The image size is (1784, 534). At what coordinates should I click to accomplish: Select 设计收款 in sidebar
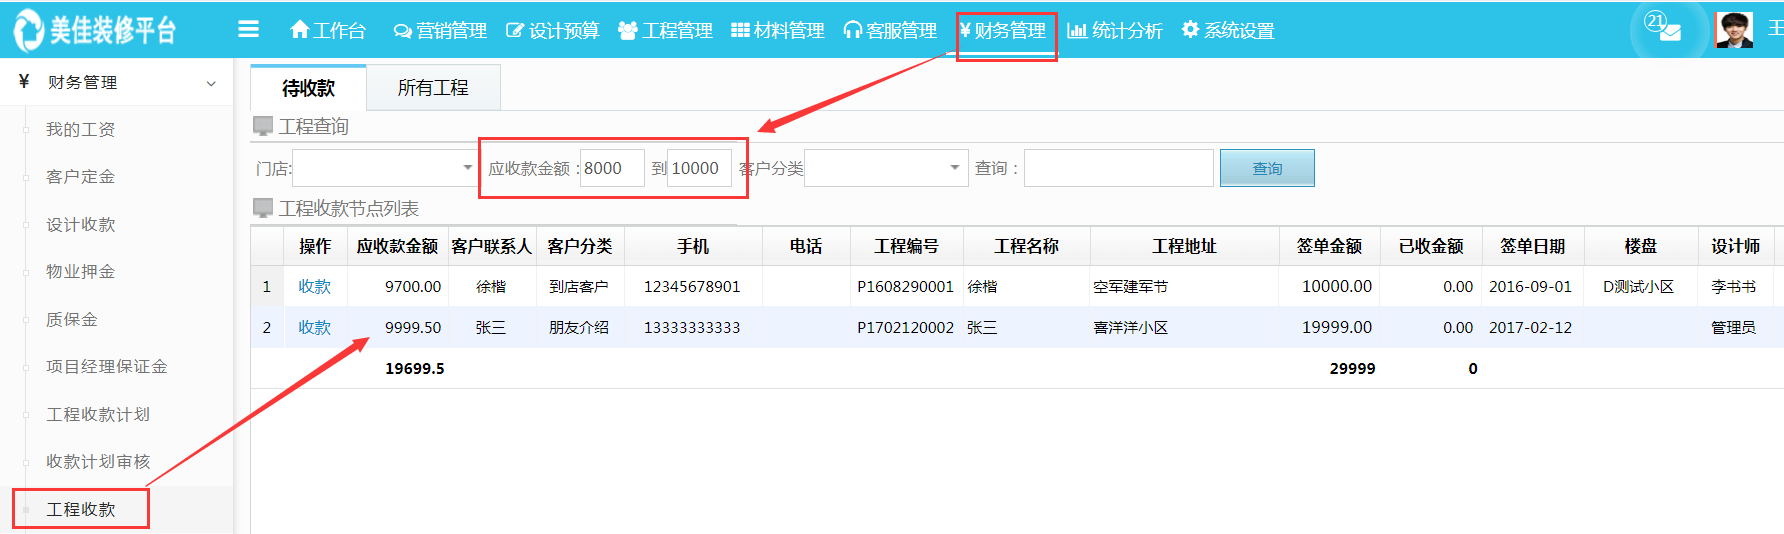point(80,224)
